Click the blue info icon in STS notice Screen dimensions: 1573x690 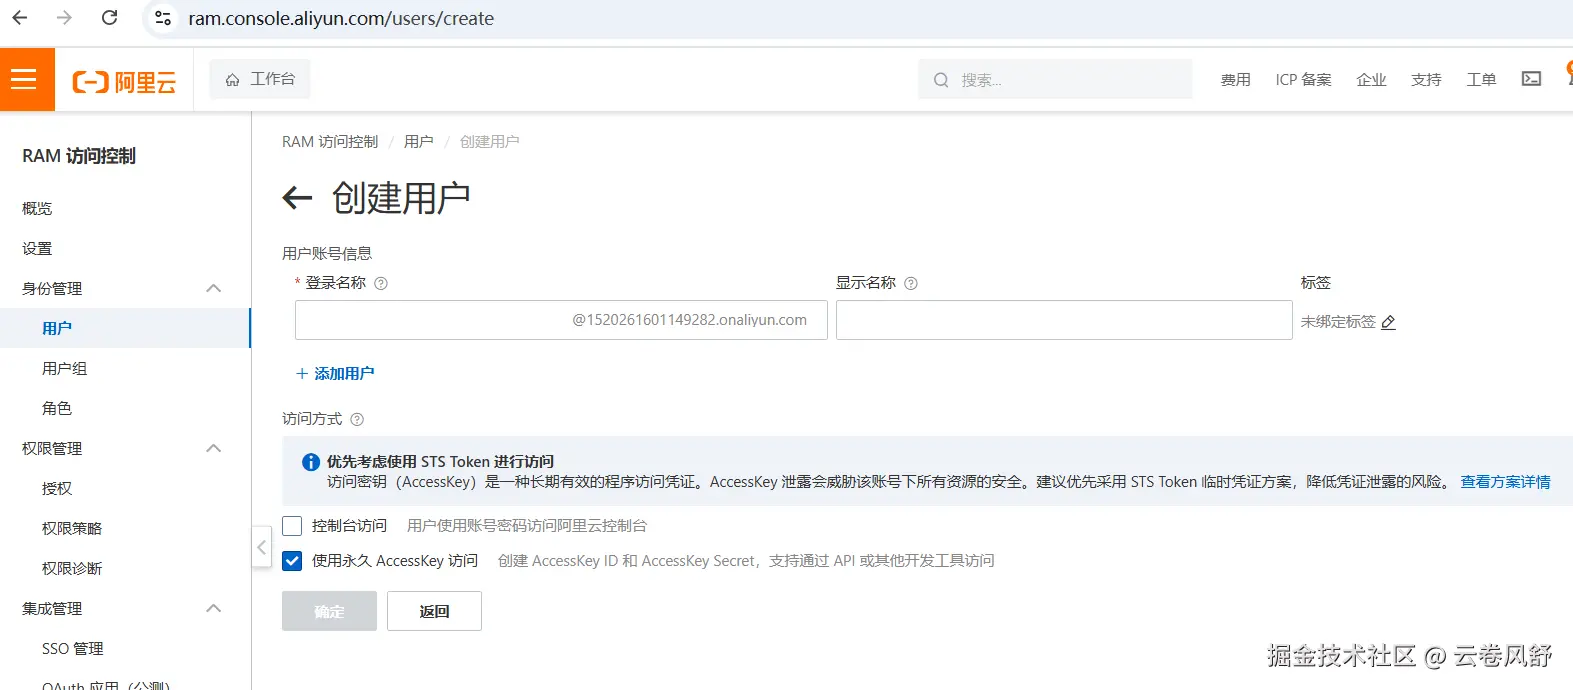(311, 462)
